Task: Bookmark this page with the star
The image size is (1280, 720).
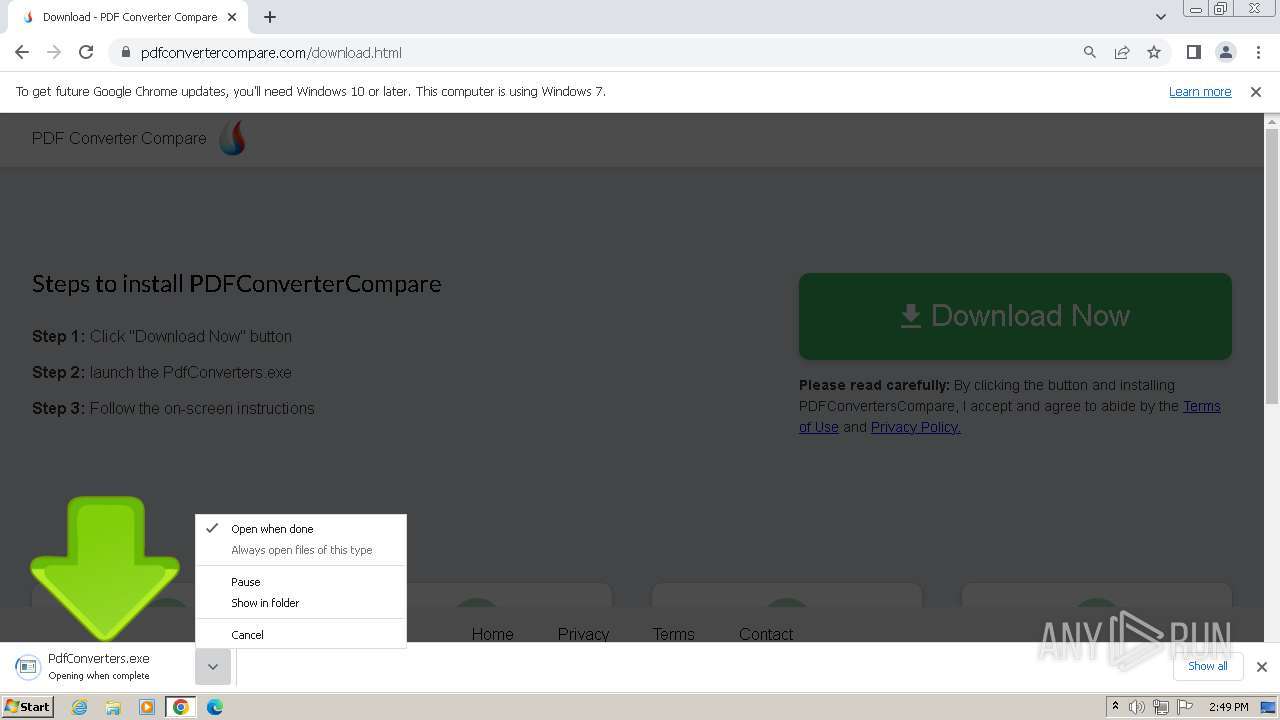Action: point(1154,52)
